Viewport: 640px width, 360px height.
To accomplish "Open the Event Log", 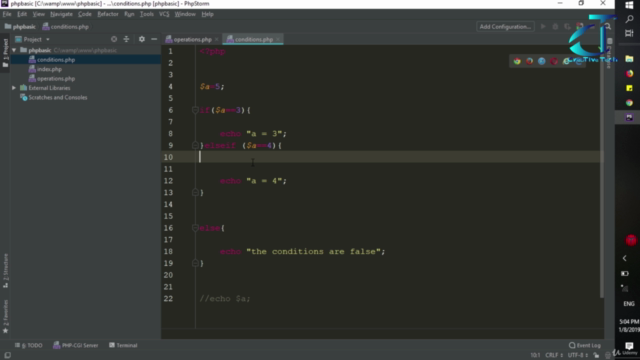I will (584, 345).
